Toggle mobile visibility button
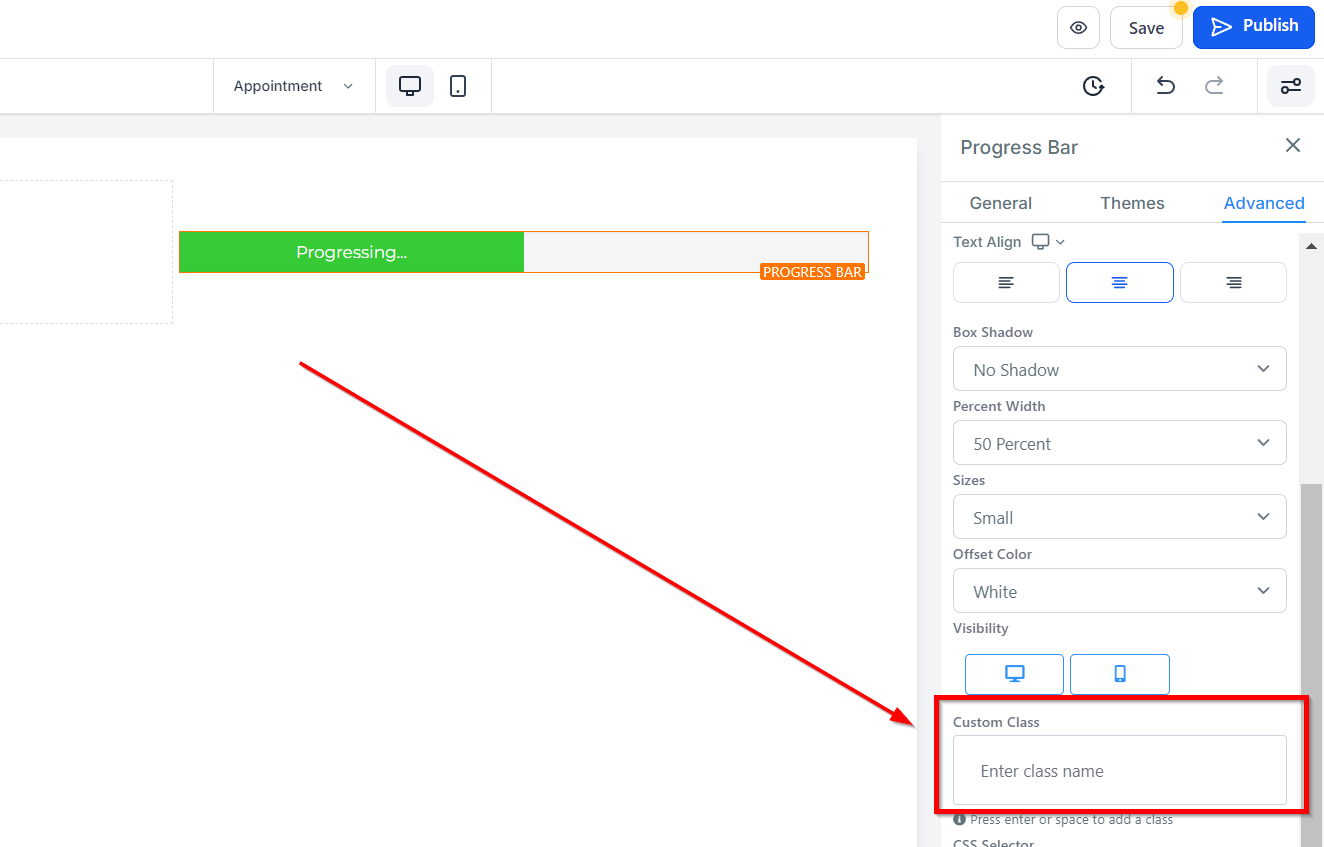Image resolution: width=1324 pixels, height=847 pixels. (x=1119, y=674)
